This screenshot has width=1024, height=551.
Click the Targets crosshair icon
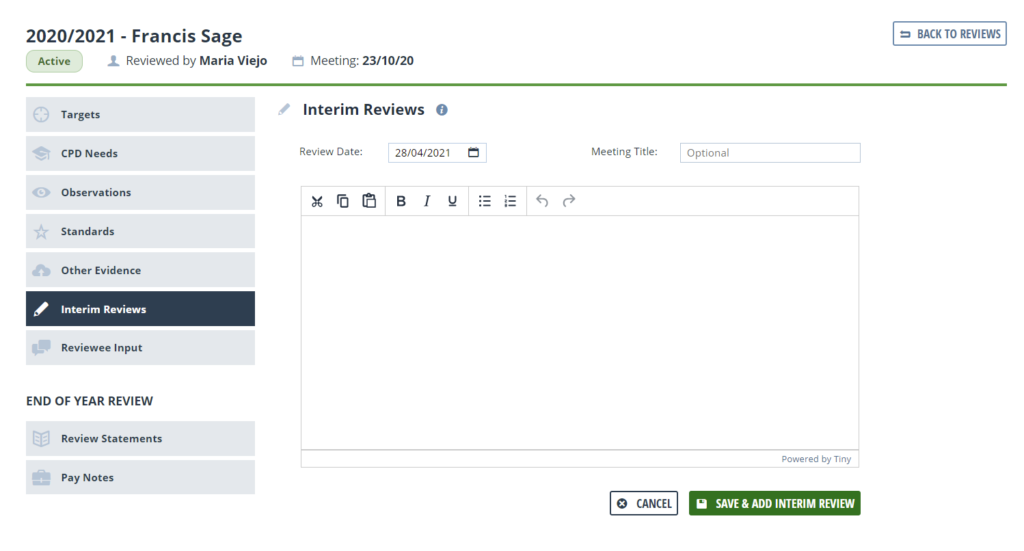coord(41,114)
